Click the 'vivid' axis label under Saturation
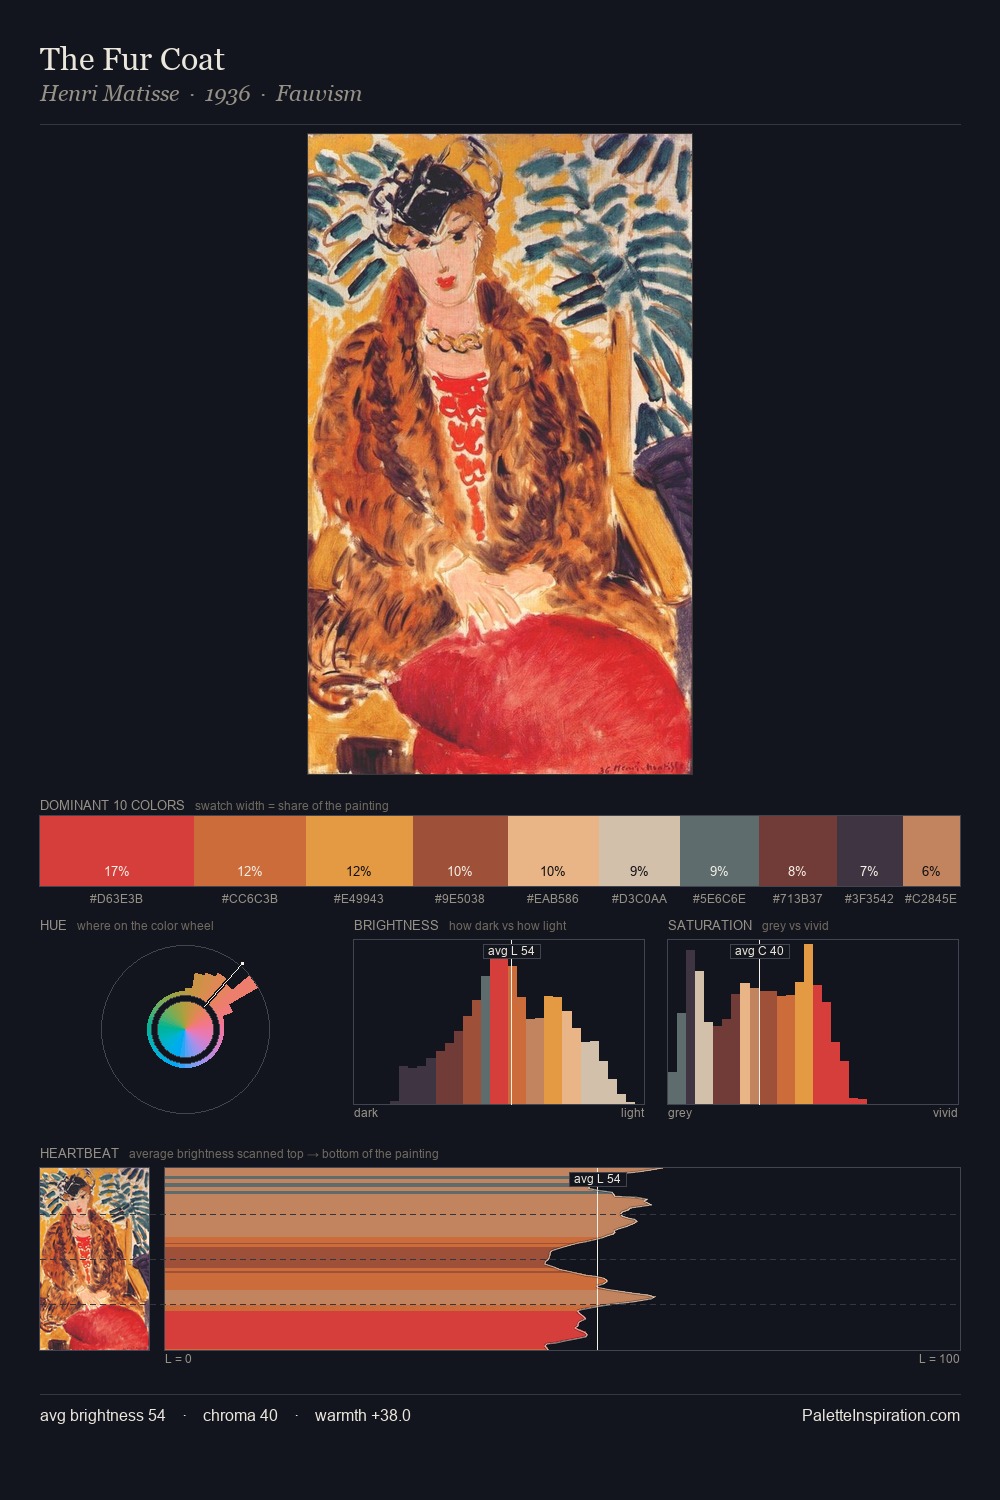1000x1500 pixels. click(x=945, y=1113)
